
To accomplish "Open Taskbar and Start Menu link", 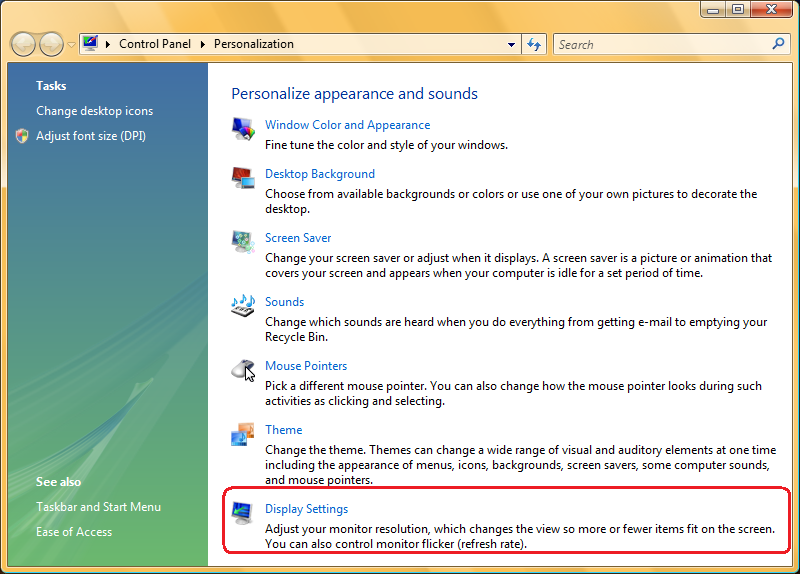I will coord(98,507).
